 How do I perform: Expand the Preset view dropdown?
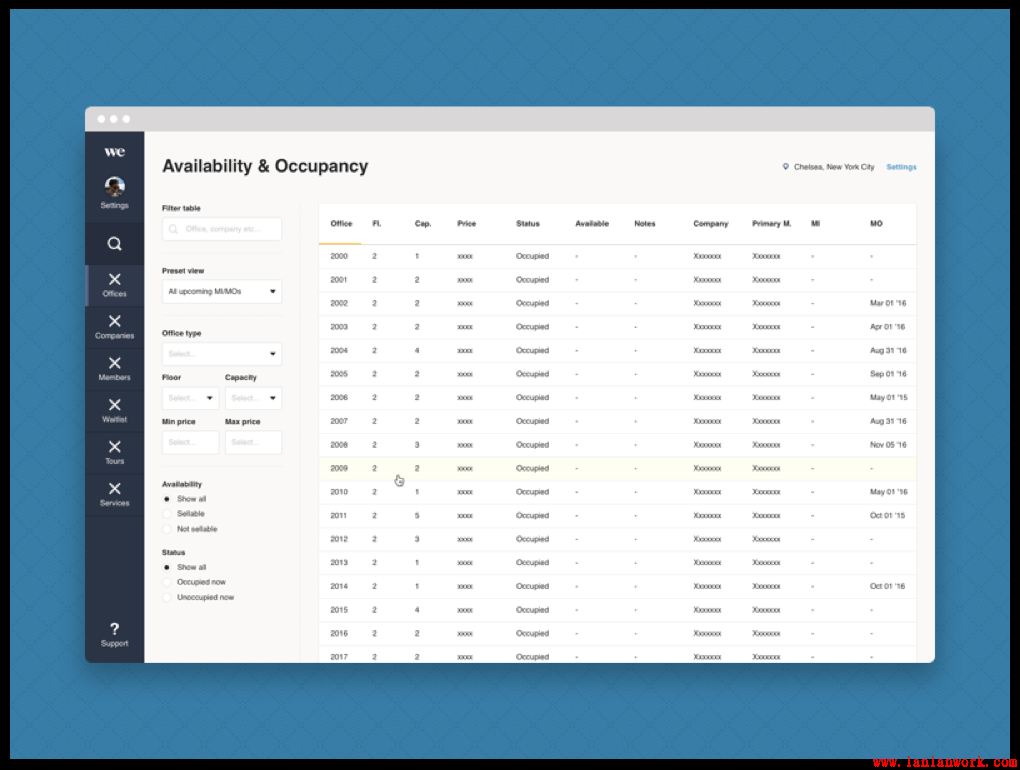[x=222, y=292]
